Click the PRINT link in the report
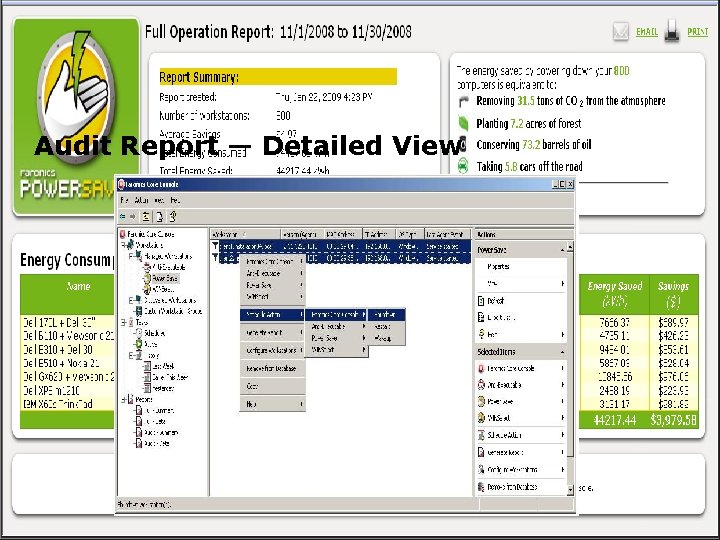The height and width of the screenshot is (540, 720). pyautogui.click(x=698, y=32)
